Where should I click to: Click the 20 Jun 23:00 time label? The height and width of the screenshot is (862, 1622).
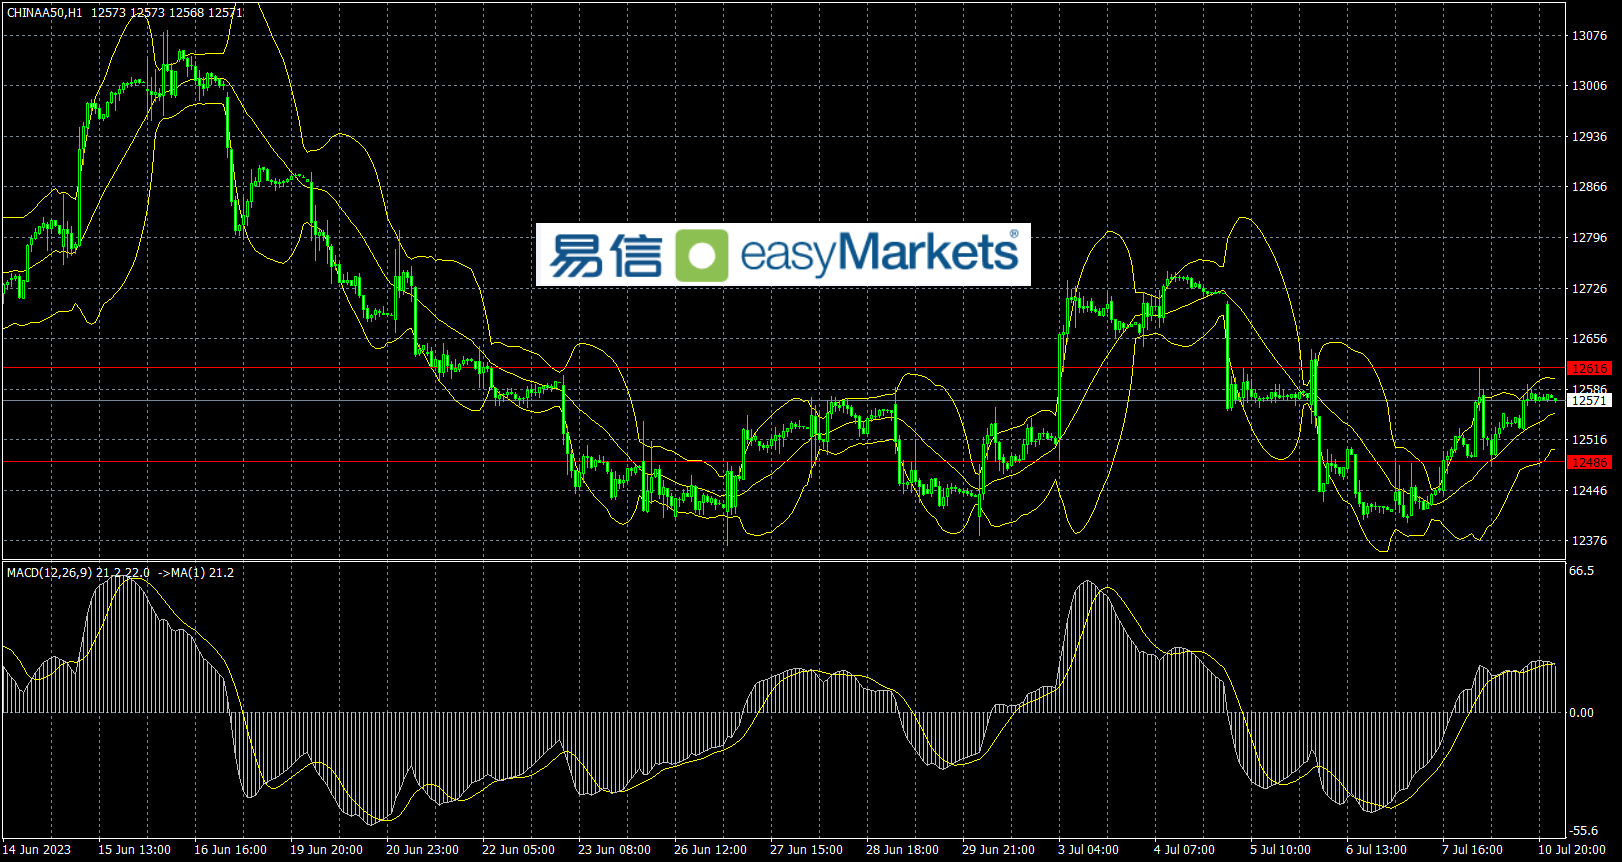click(x=422, y=850)
